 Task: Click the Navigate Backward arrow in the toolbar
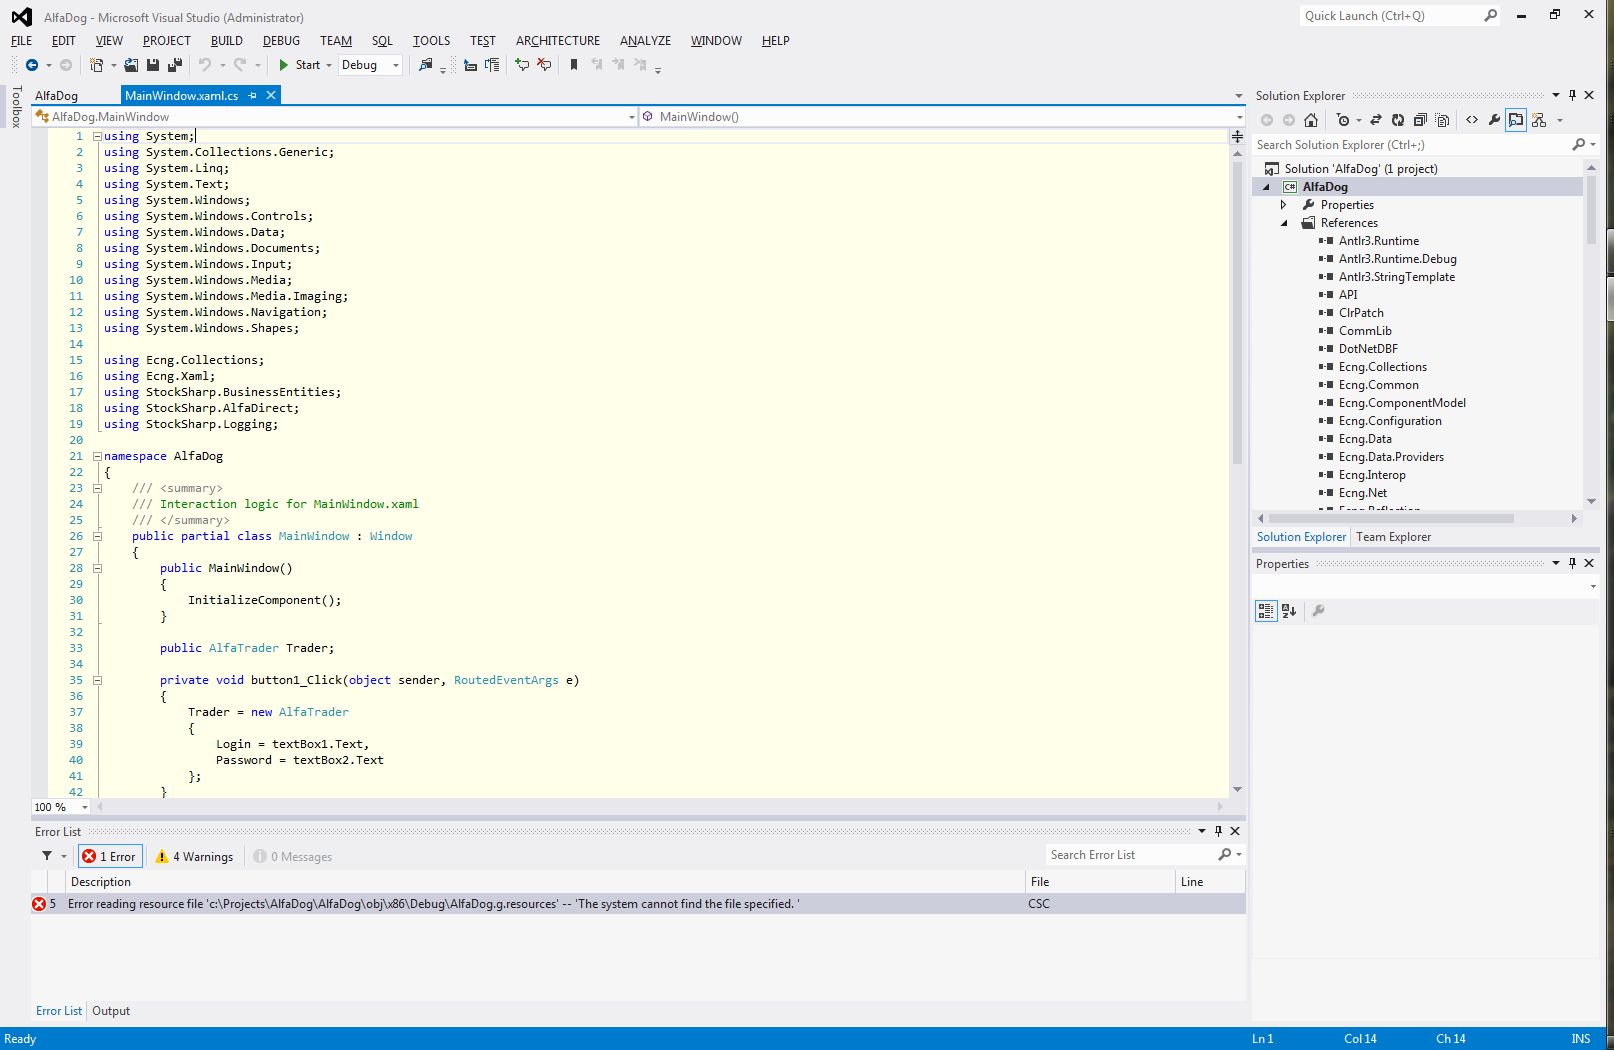click(x=32, y=65)
